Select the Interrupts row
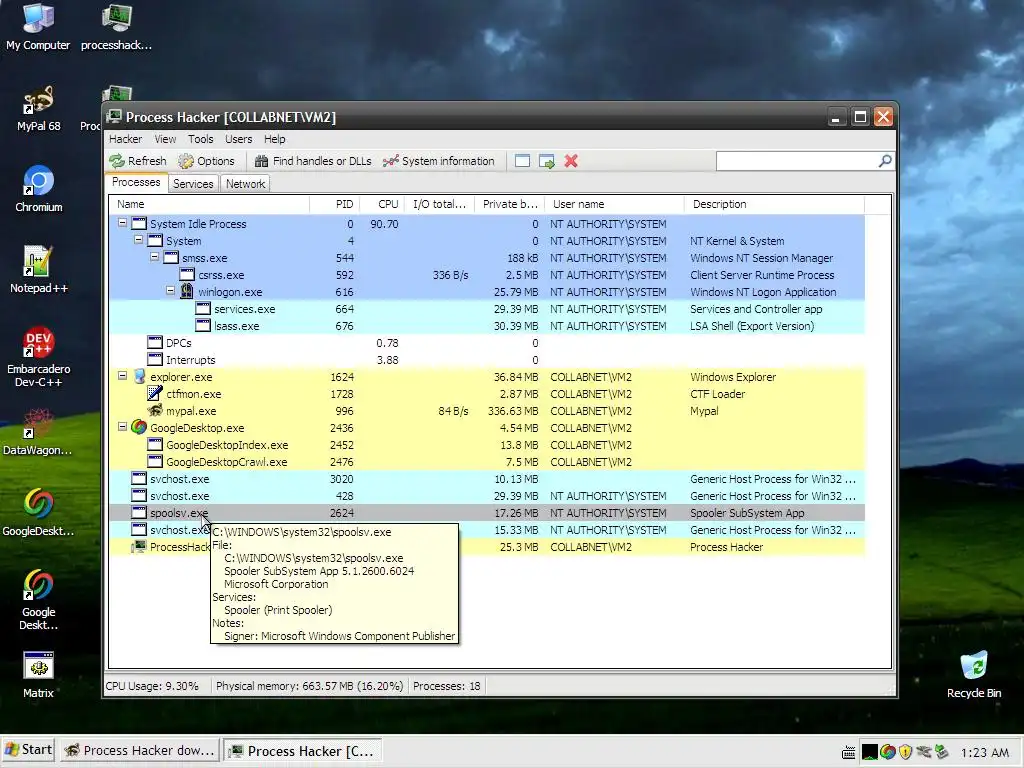The width and height of the screenshot is (1024, 768). pyautogui.click(x=487, y=360)
